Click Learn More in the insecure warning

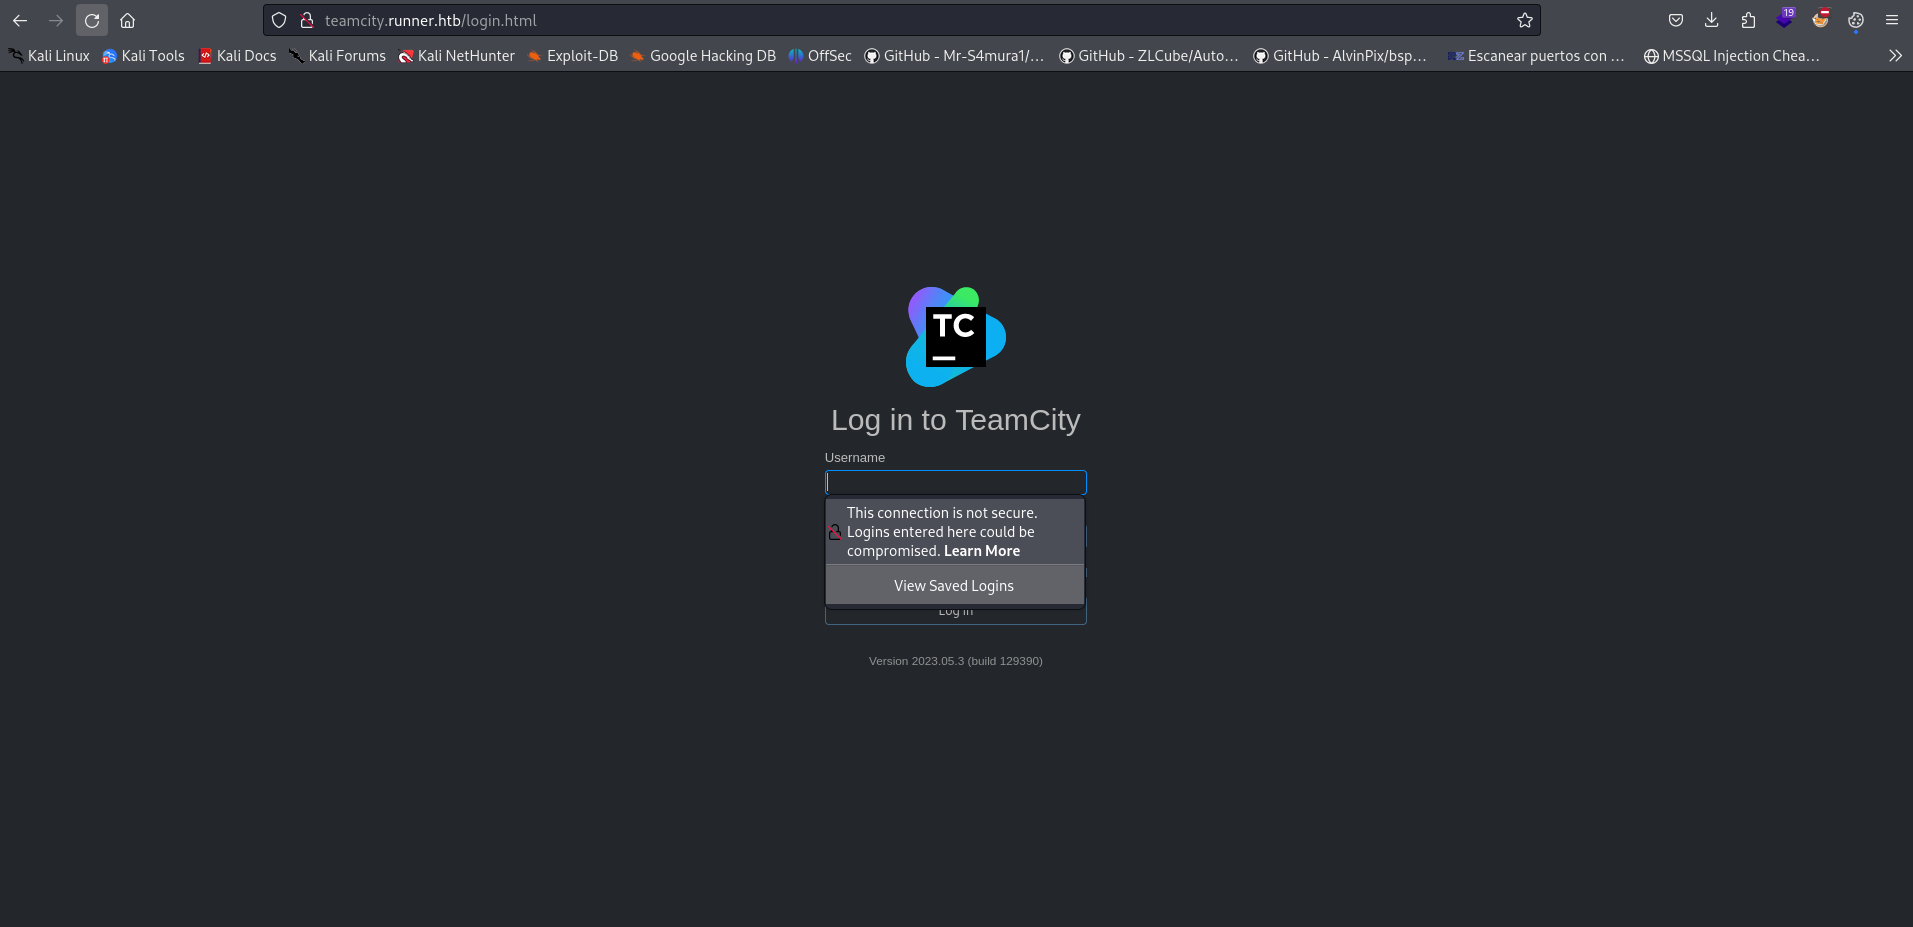(981, 551)
